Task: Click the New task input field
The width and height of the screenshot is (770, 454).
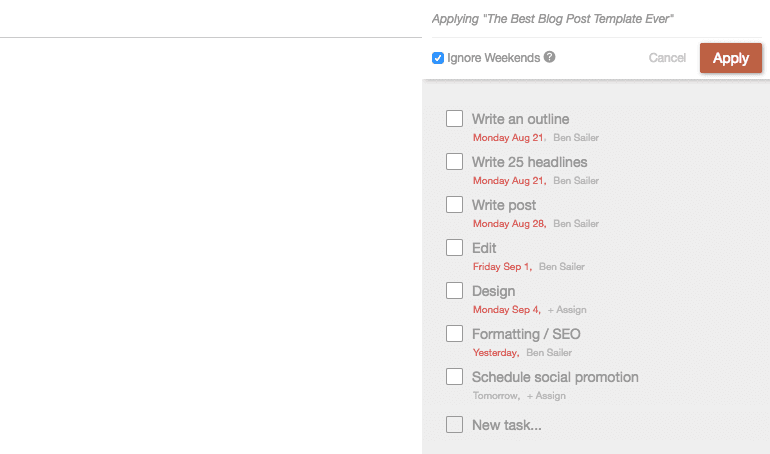Action: coord(507,425)
